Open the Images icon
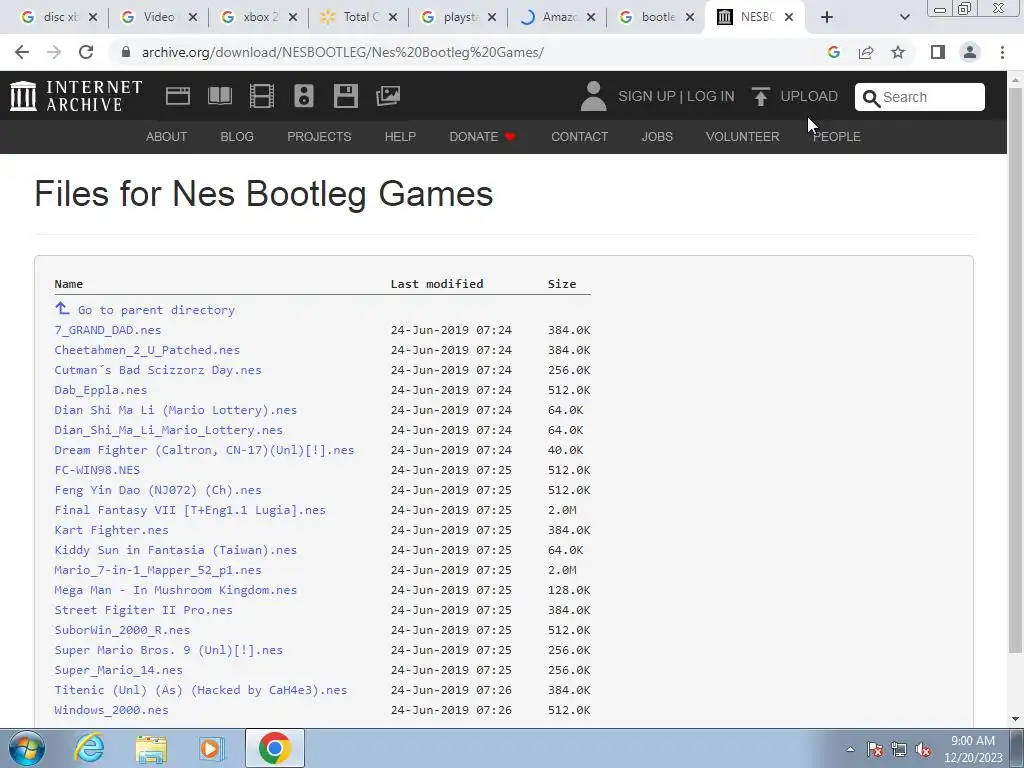Screen dimensions: 1024x768 (x=388, y=96)
